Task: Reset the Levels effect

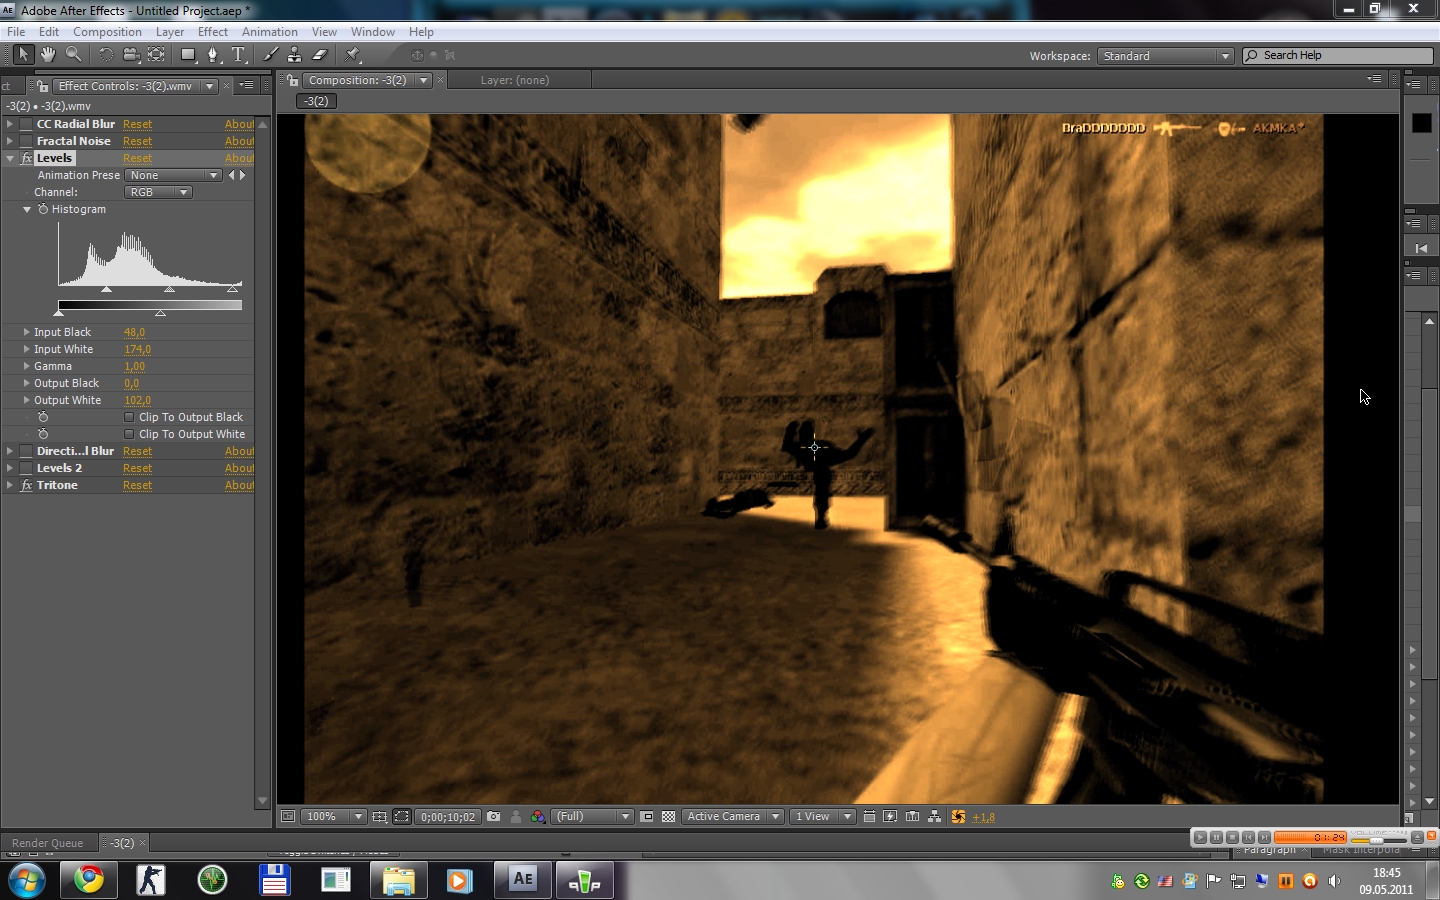Action: coord(137,159)
